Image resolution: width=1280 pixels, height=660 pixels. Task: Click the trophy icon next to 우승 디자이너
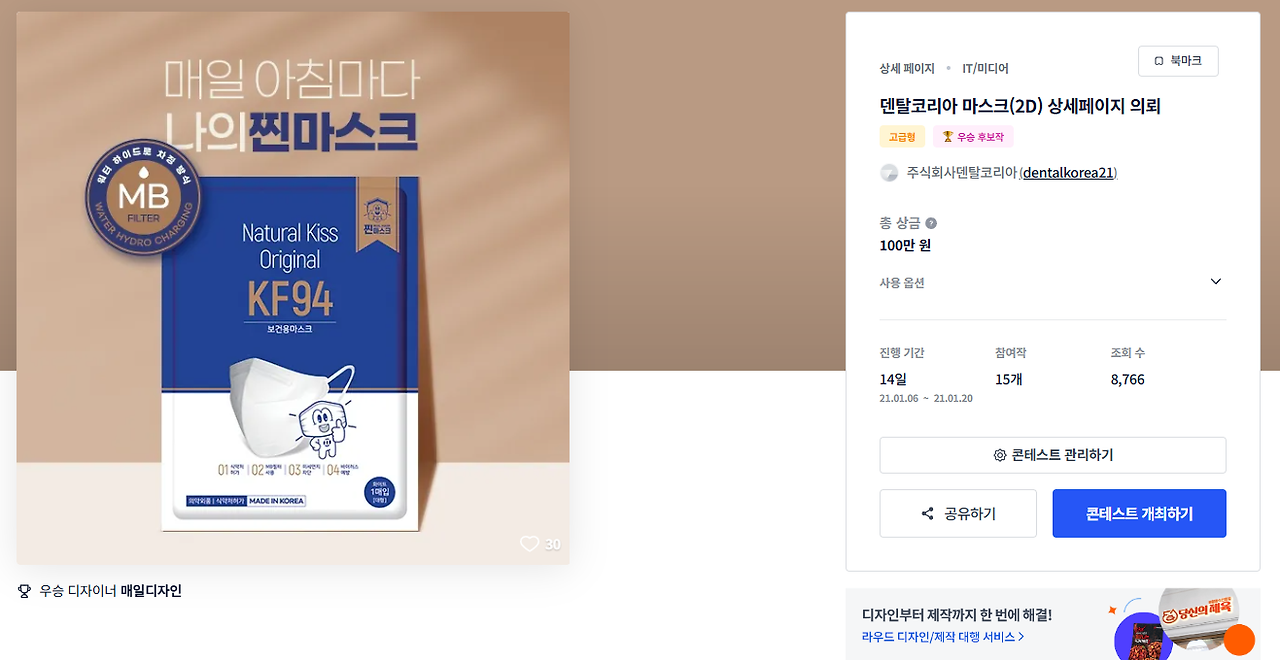[25, 591]
